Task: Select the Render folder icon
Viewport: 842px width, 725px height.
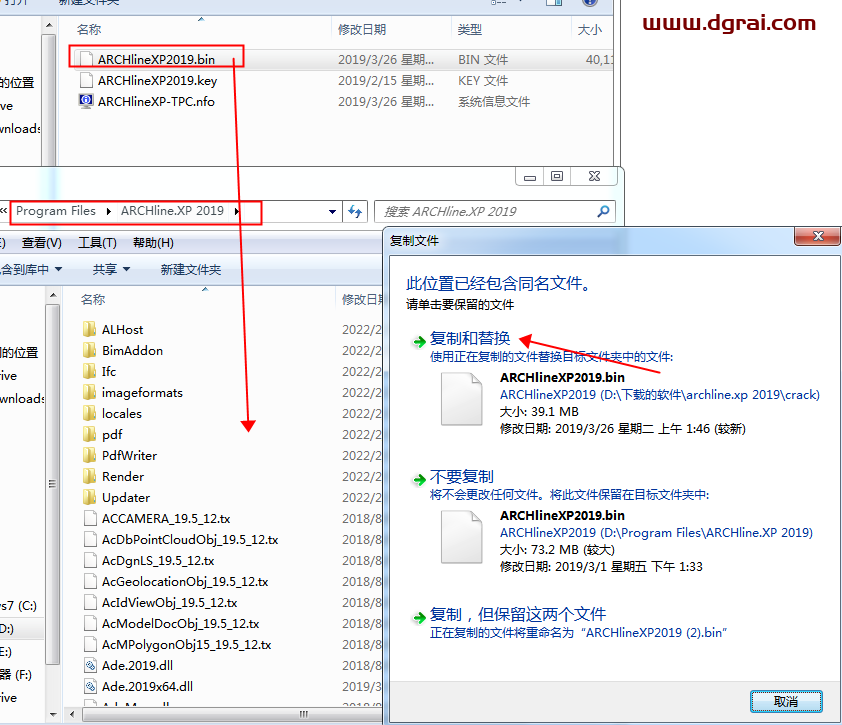Action: coord(90,476)
